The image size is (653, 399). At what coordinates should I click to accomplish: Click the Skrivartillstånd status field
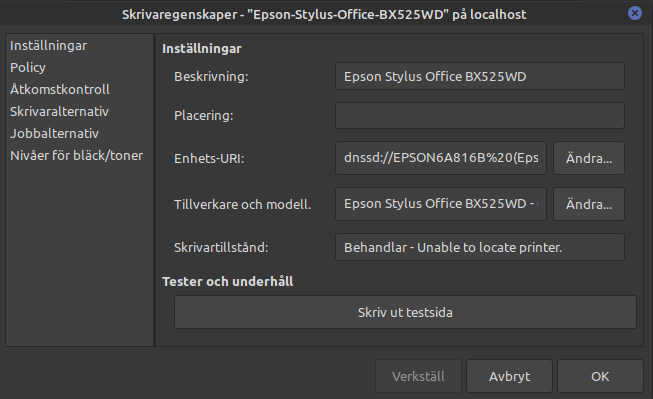pos(480,247)
